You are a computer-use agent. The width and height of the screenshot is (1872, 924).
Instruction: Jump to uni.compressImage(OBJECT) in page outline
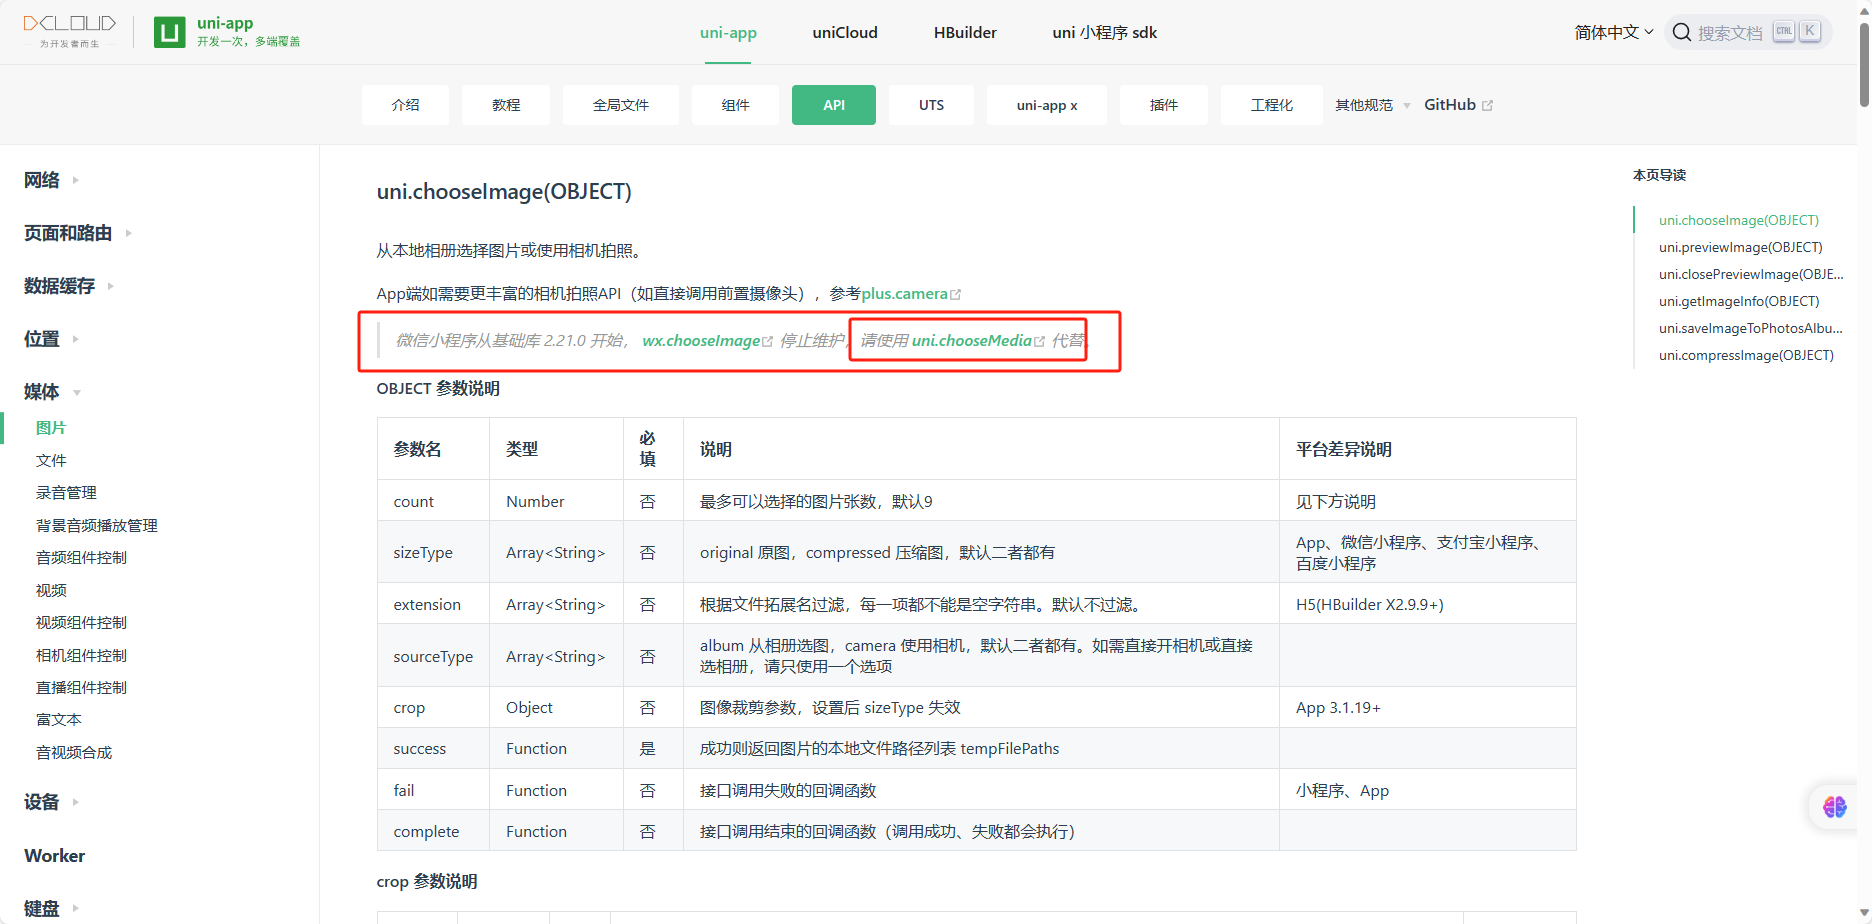click(x=1746, y=355)
